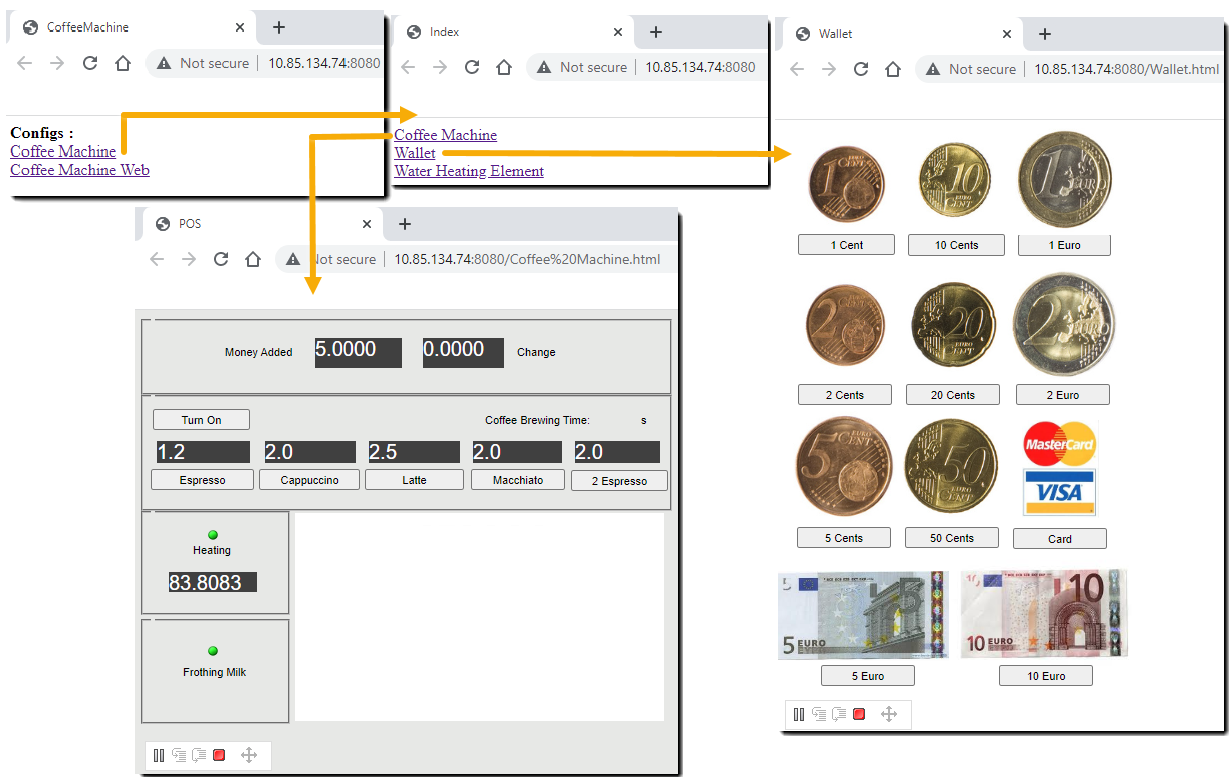Select the Index browser tab

click(513, 32)
